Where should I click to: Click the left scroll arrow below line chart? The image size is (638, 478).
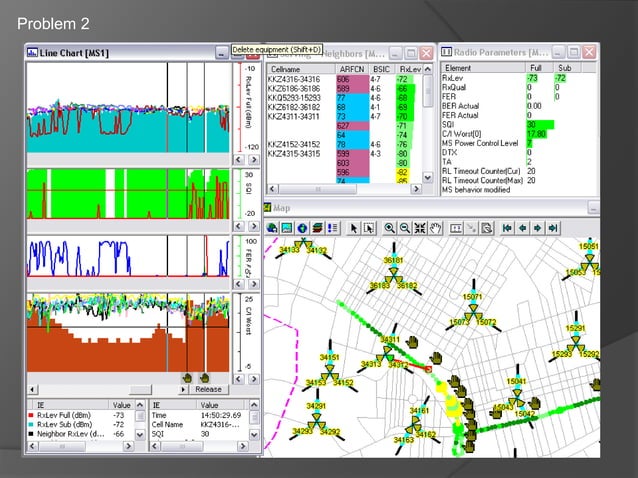point(30,389)
